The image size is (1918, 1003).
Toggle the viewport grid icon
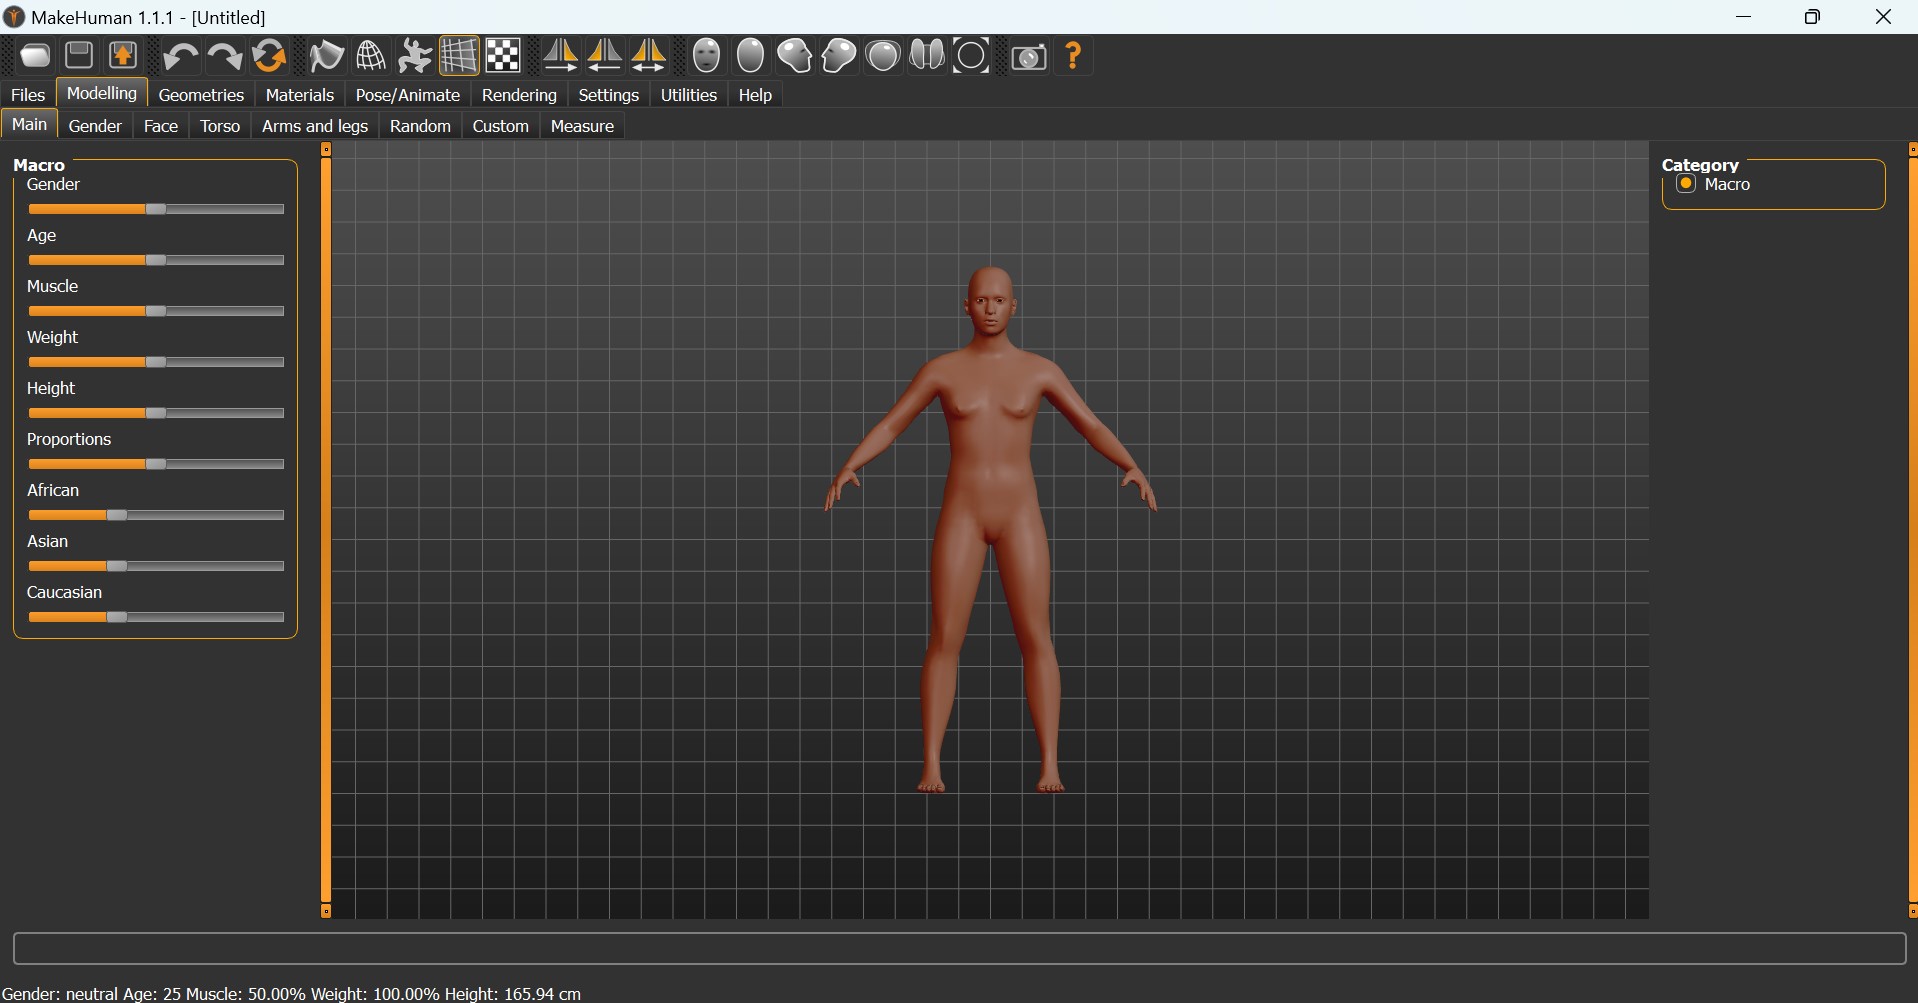459,56
